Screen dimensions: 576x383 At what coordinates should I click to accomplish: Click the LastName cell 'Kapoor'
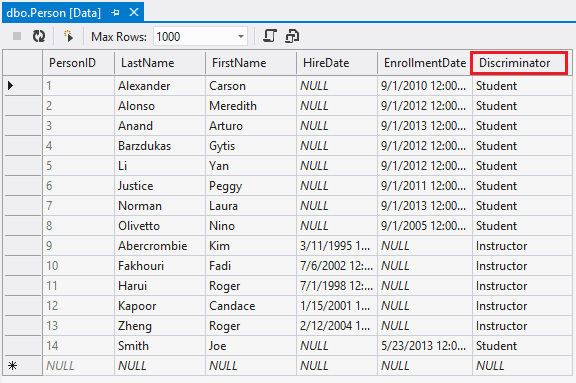click(x=160, y=306)
